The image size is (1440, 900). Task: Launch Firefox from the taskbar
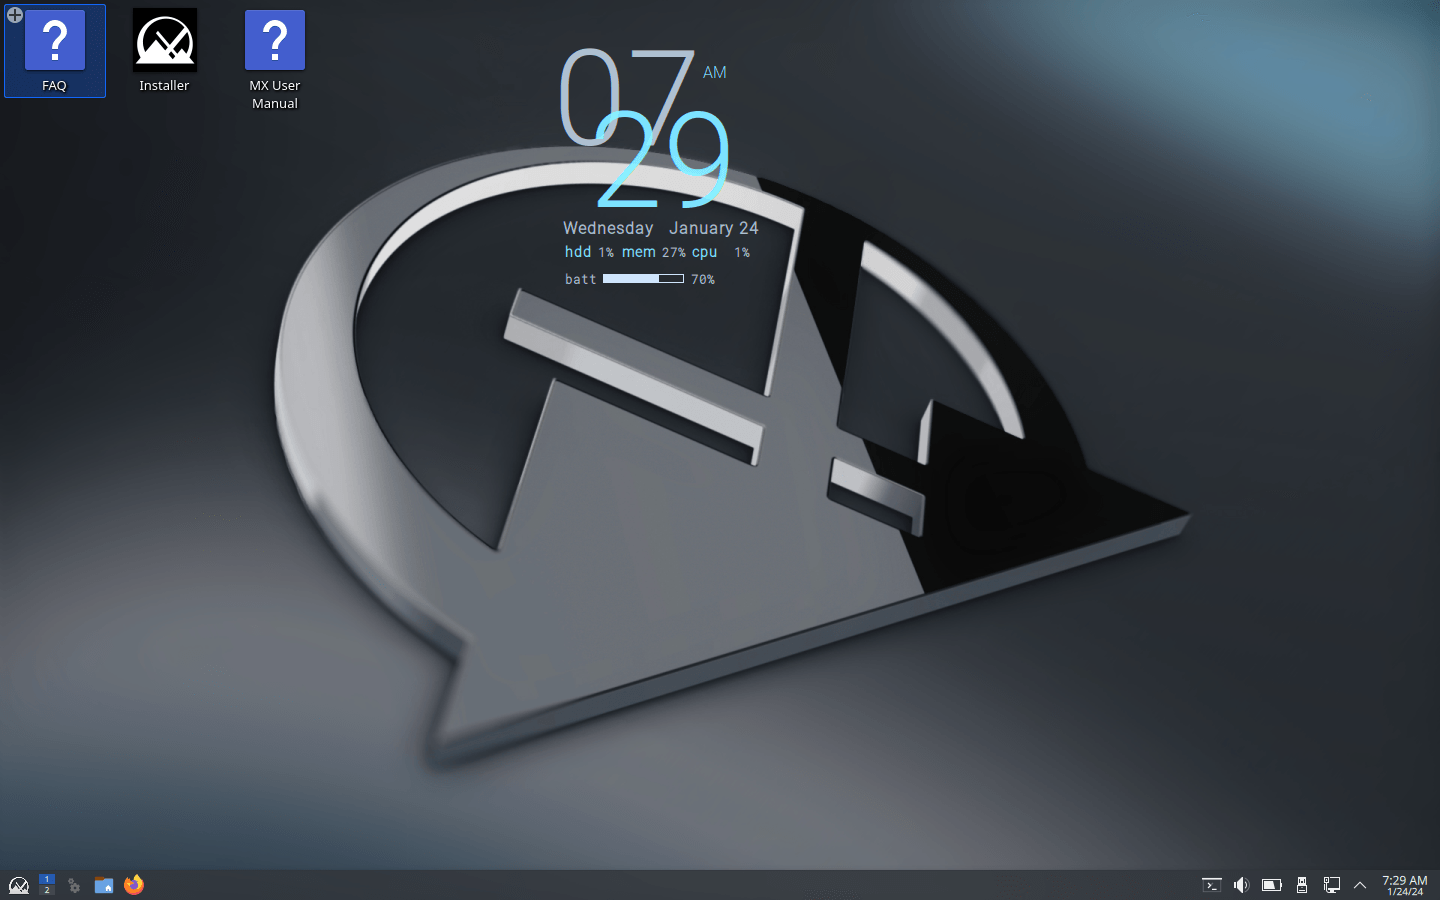click(133, 885)
